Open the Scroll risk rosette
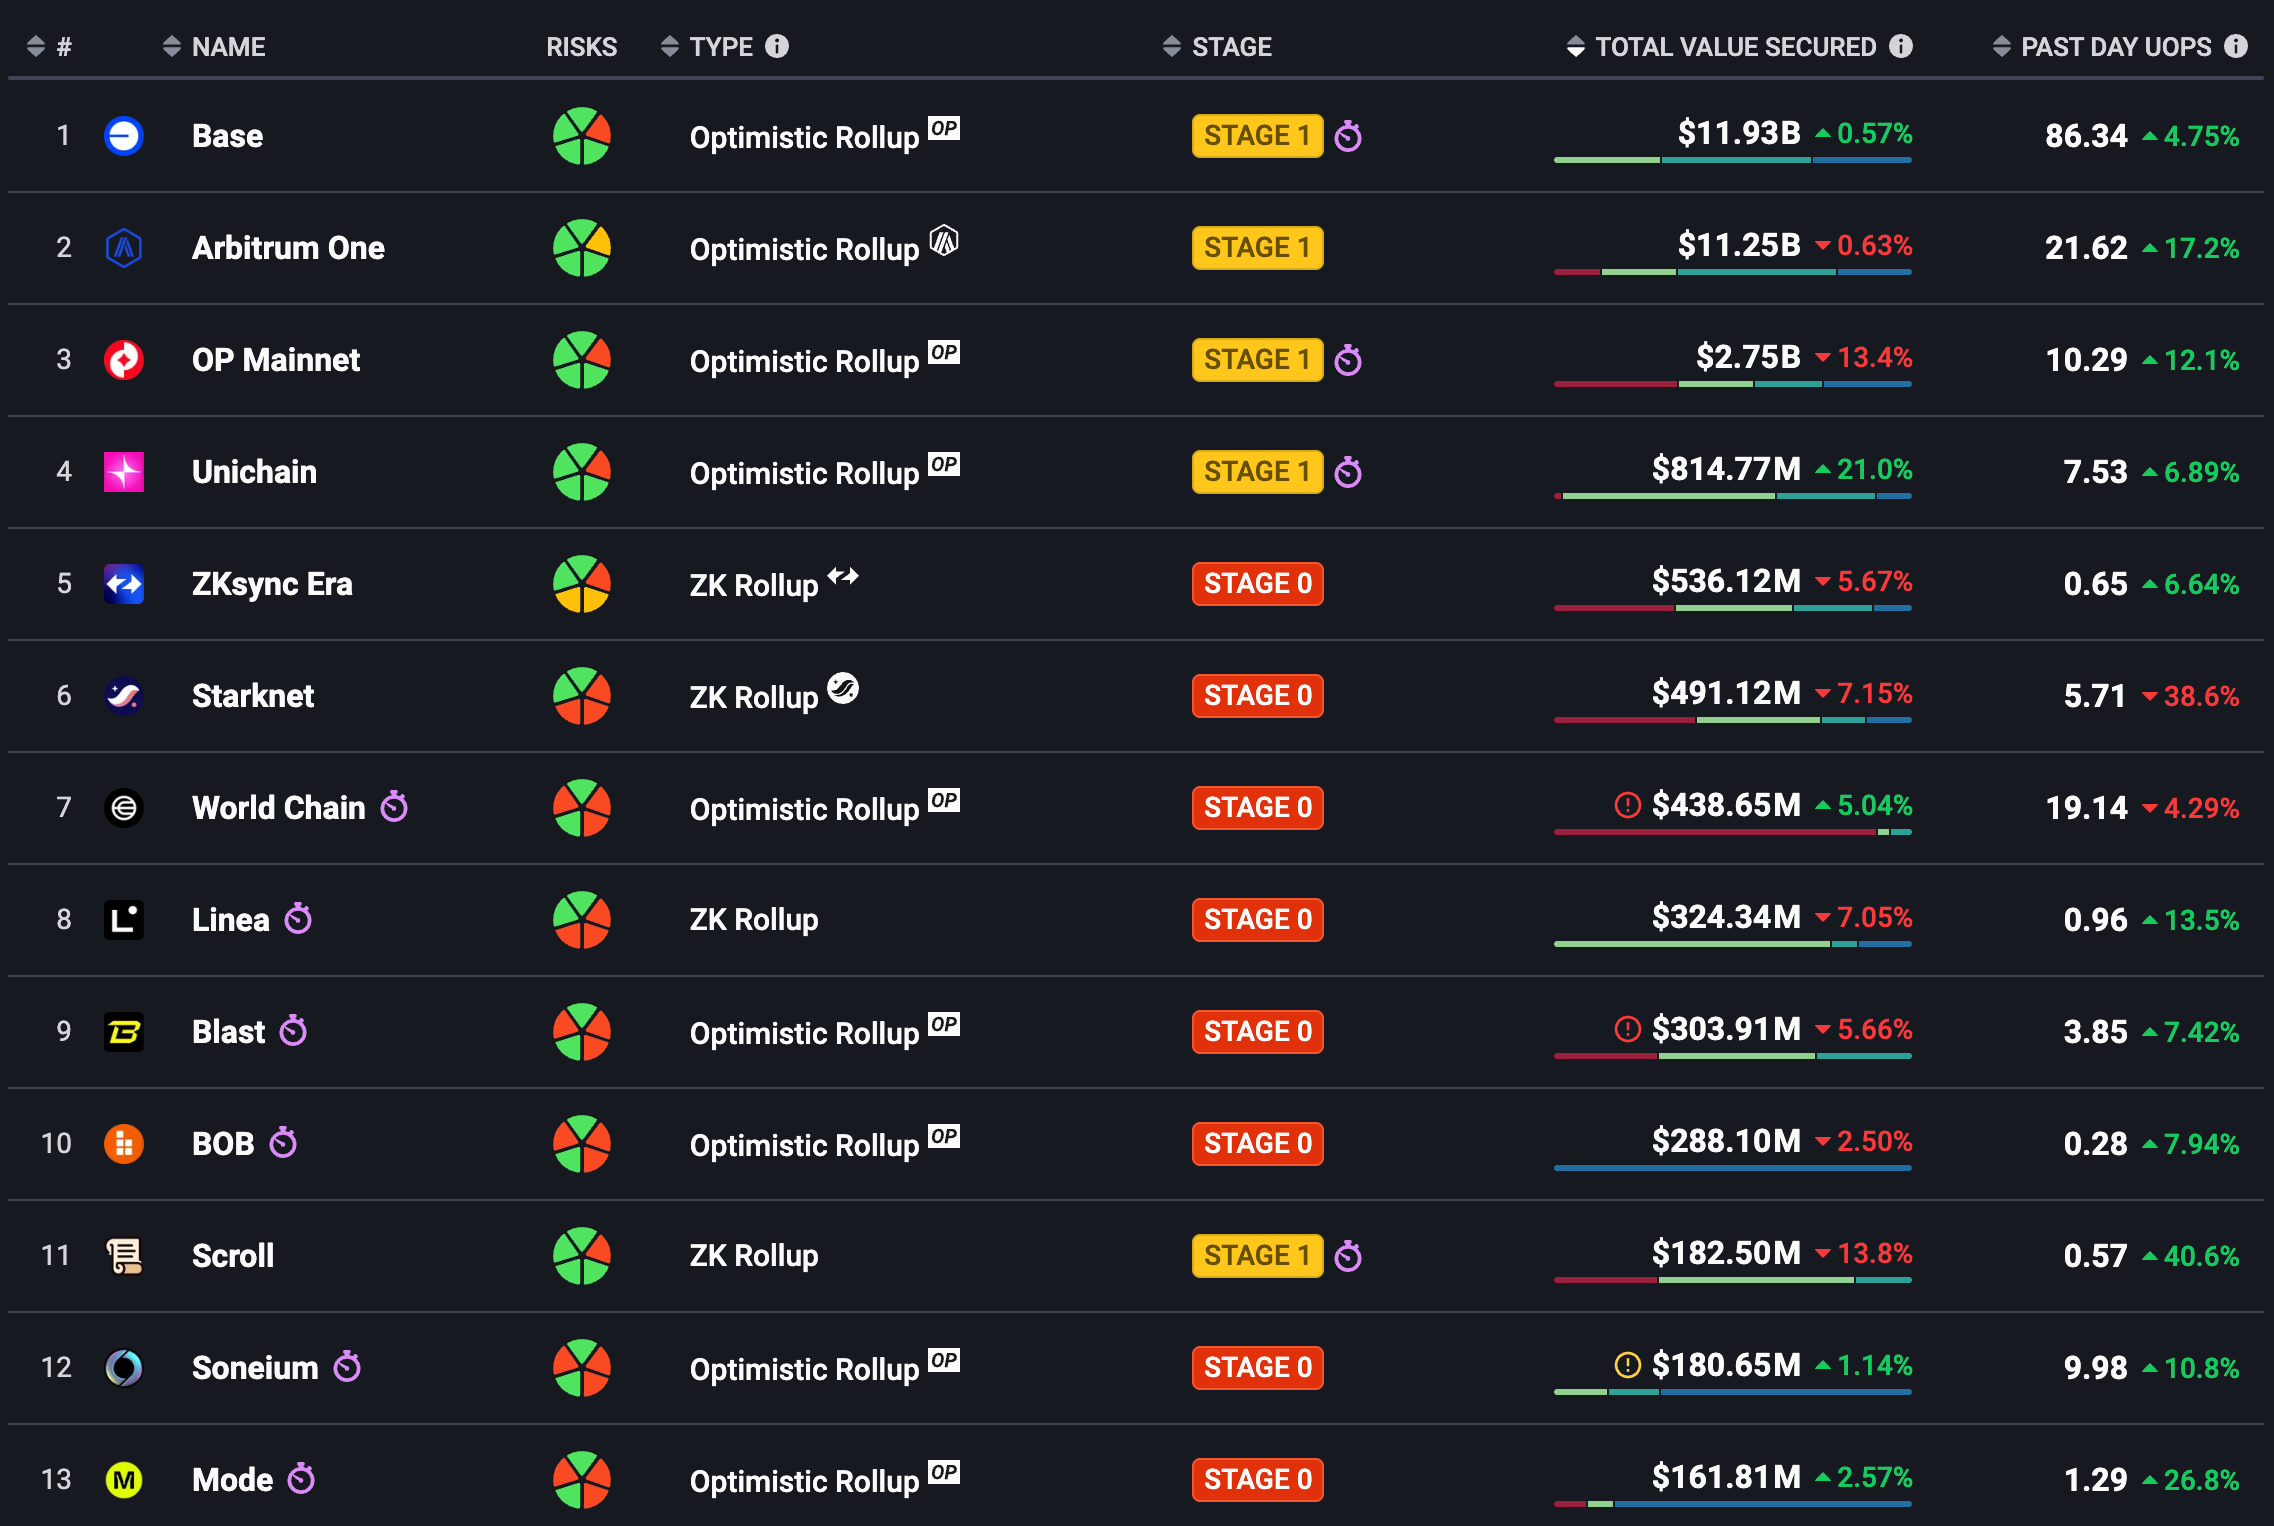The height and width of the screenshot is (1526, 2274). [582, 1256]
